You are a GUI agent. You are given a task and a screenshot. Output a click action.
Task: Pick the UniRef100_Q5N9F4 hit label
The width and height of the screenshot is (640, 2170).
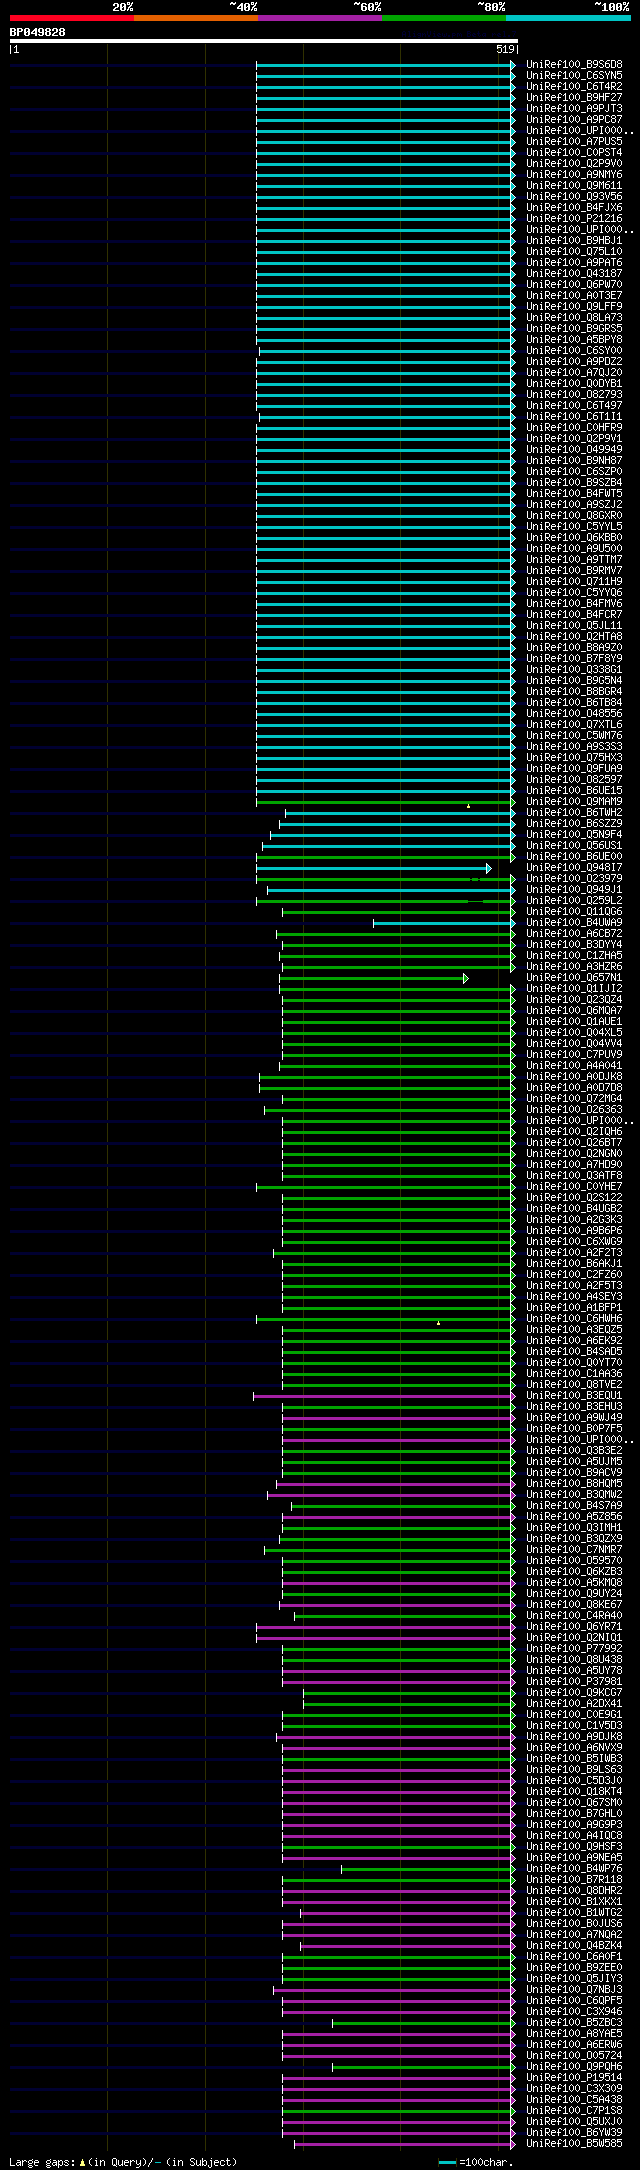(574, 834)
